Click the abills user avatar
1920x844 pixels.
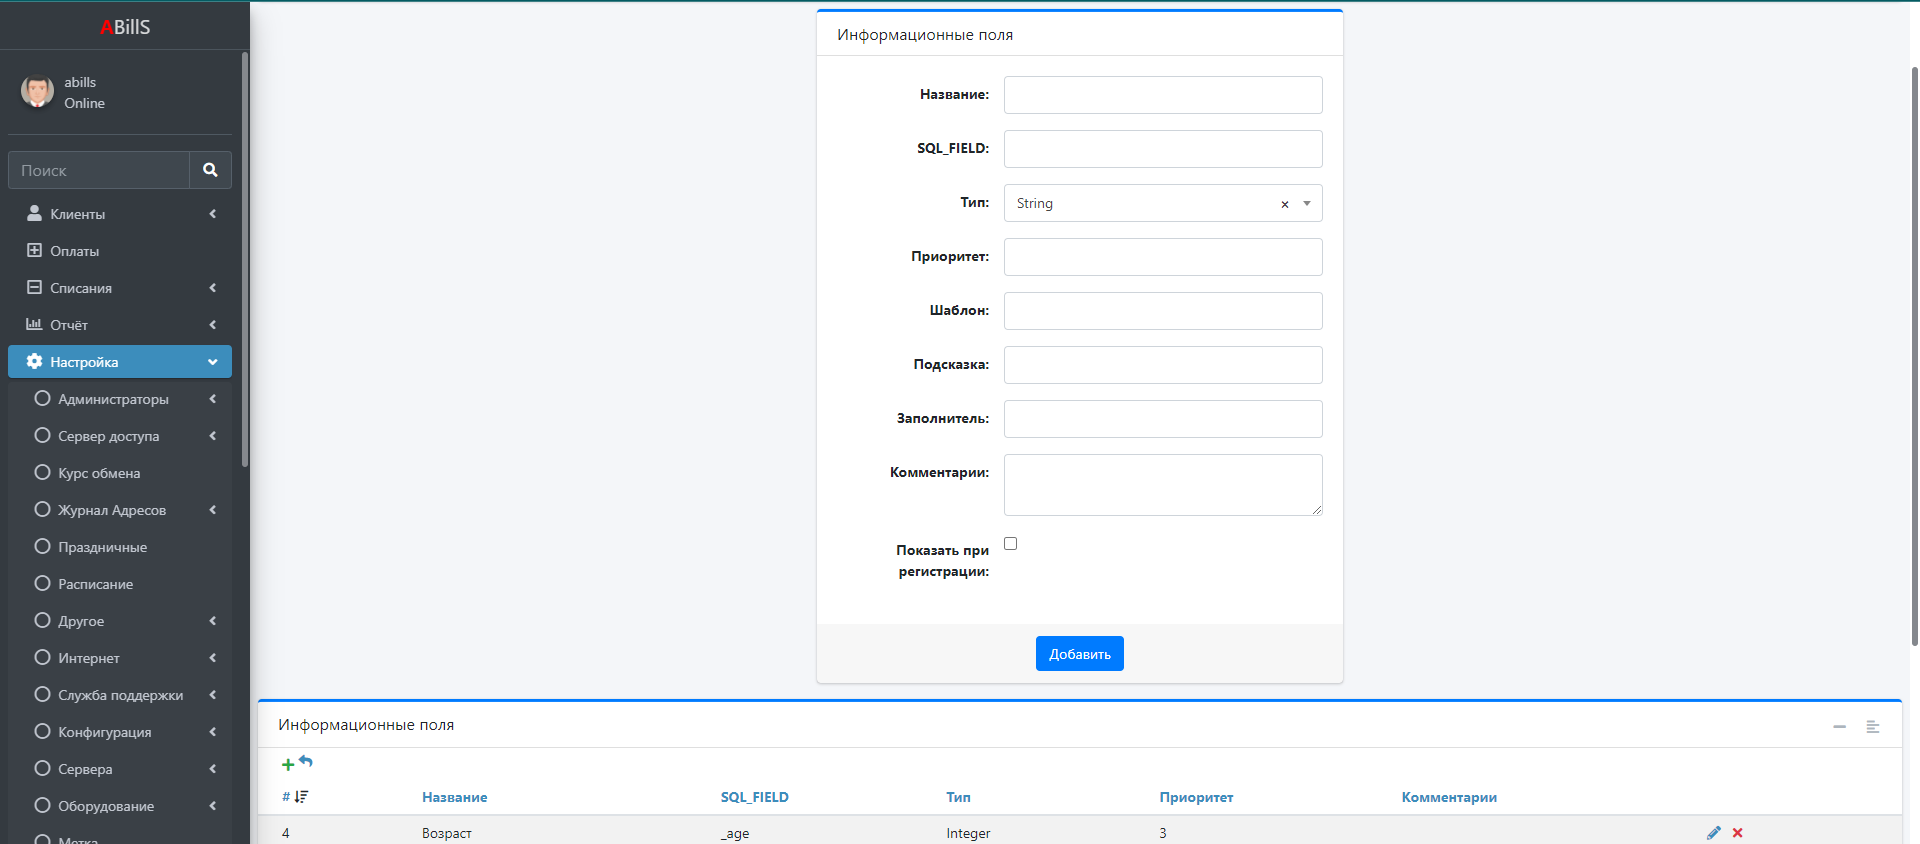(38, 92)
